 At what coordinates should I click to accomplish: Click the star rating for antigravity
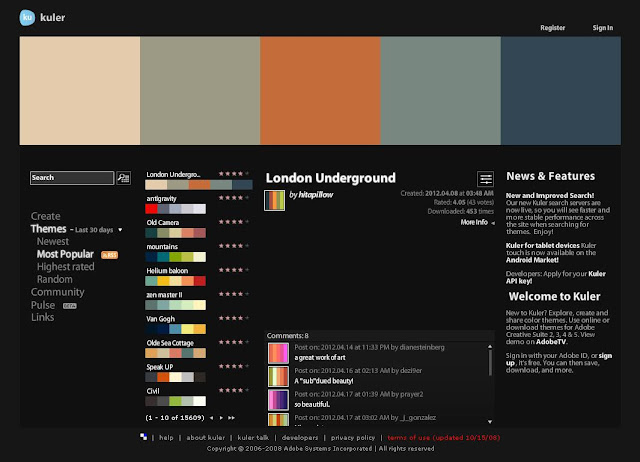point(234,198)
